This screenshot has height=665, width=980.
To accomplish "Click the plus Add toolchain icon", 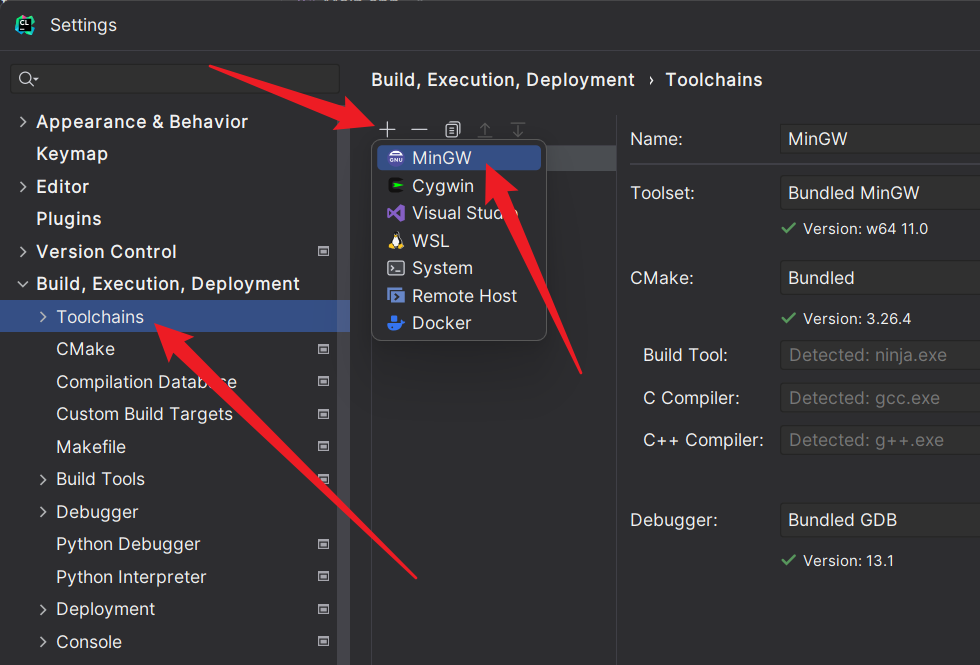I will point(387,130).
